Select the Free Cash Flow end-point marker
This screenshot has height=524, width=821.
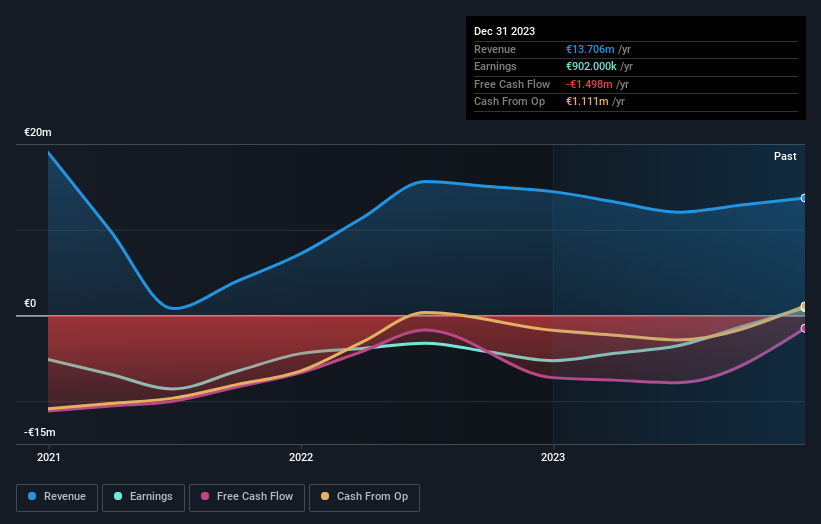pos(804,328)
